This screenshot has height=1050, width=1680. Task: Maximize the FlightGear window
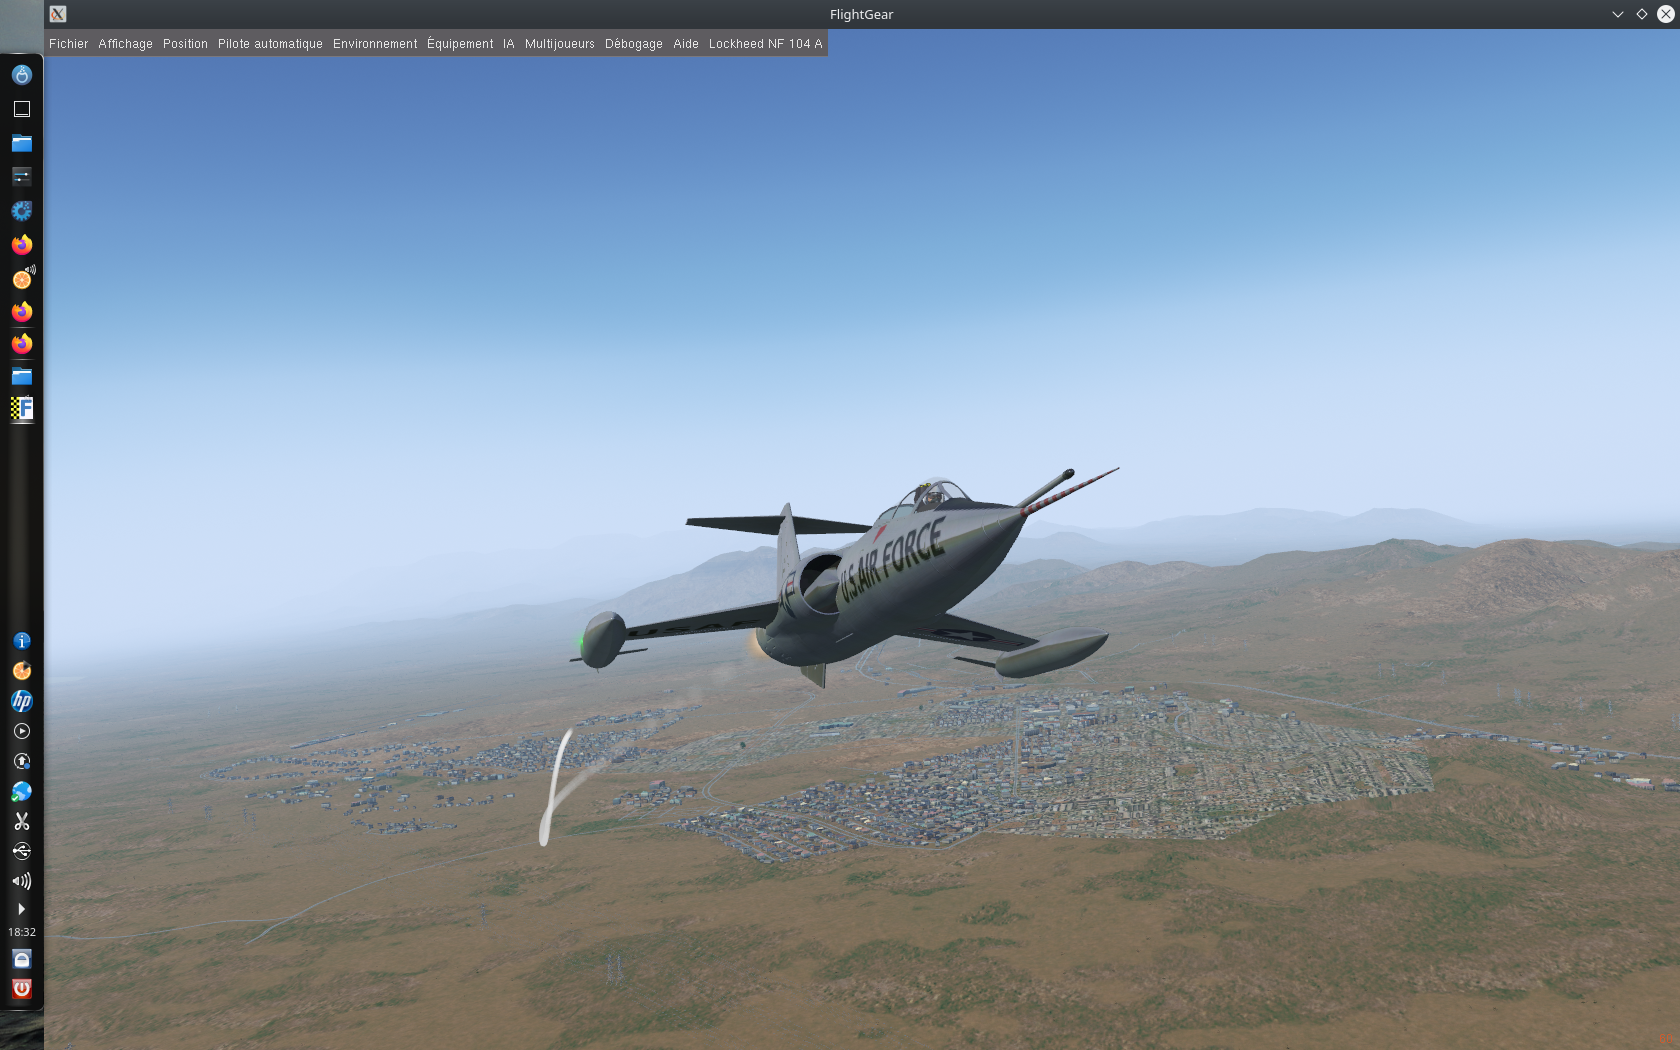[1642, 14]
